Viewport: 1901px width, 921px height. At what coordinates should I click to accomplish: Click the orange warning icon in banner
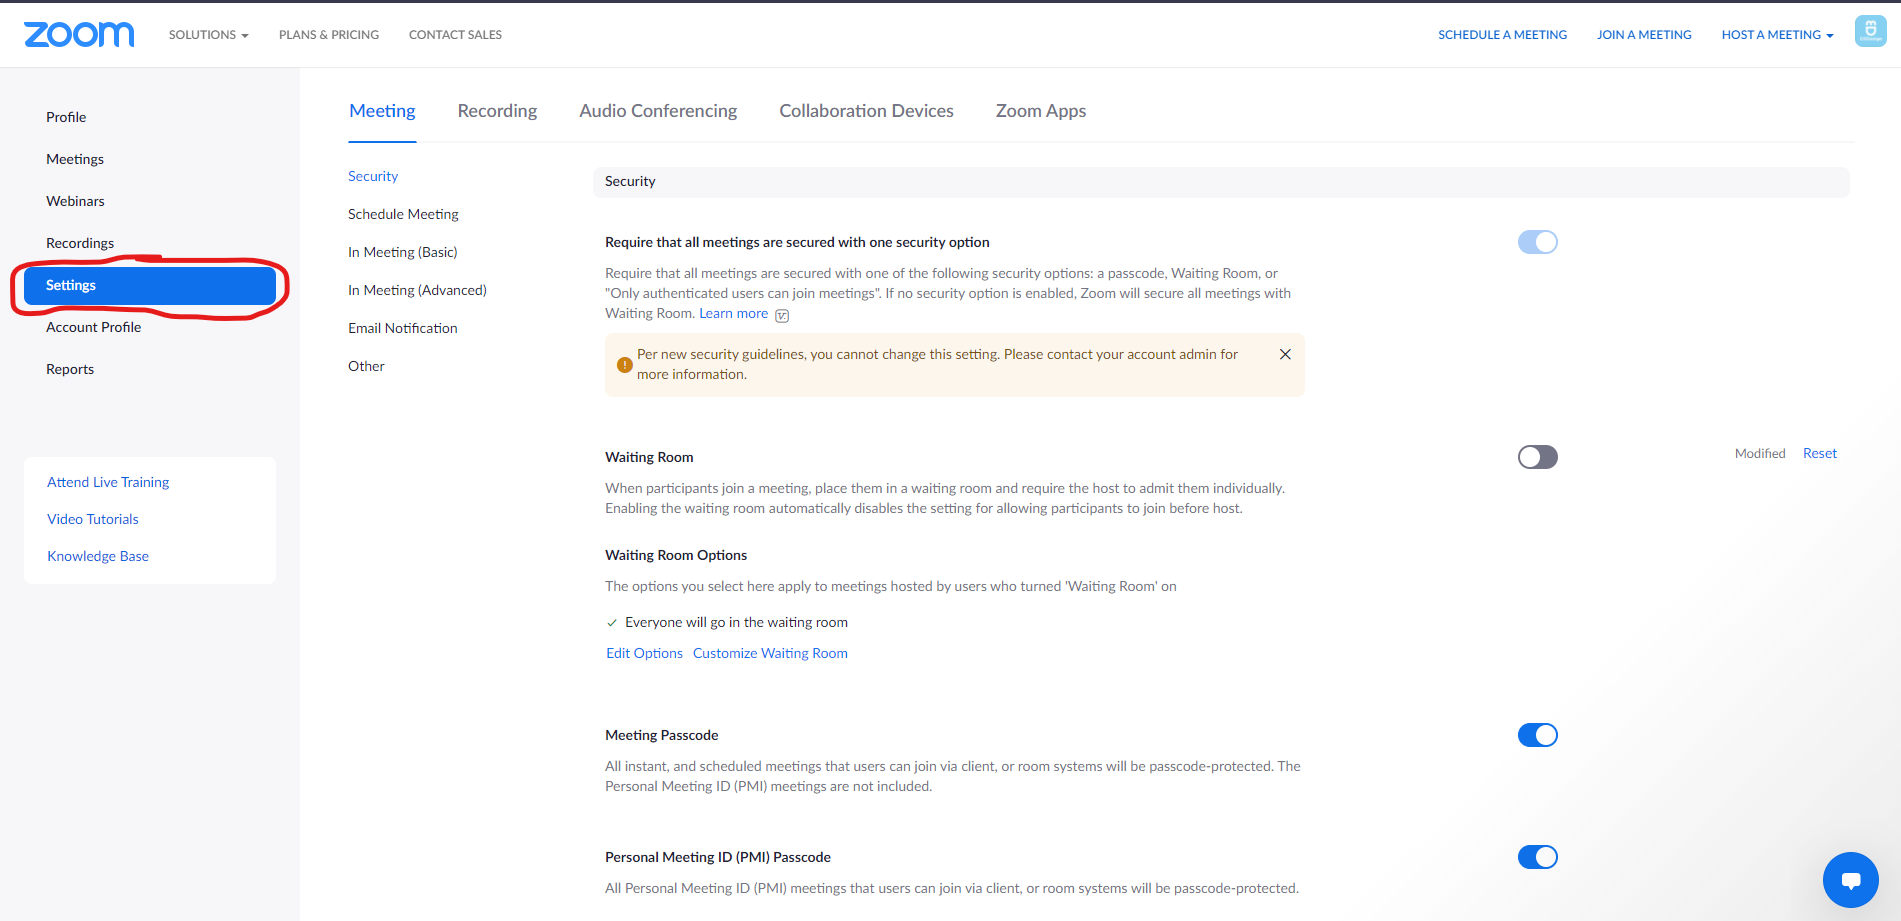pyautogui.click(x=624, y=365)
